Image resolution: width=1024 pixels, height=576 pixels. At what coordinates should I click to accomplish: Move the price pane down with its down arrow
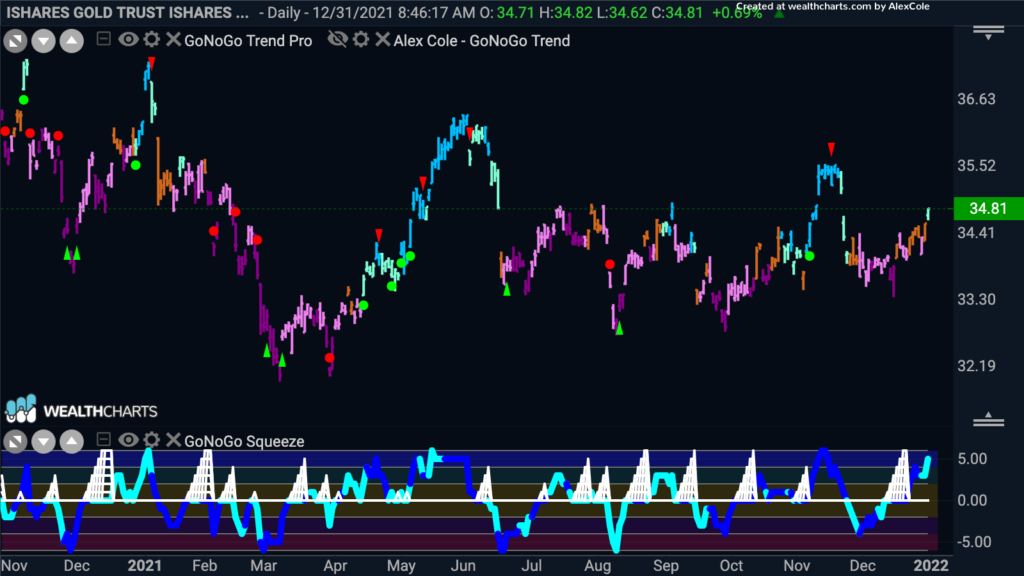point(43,41)
